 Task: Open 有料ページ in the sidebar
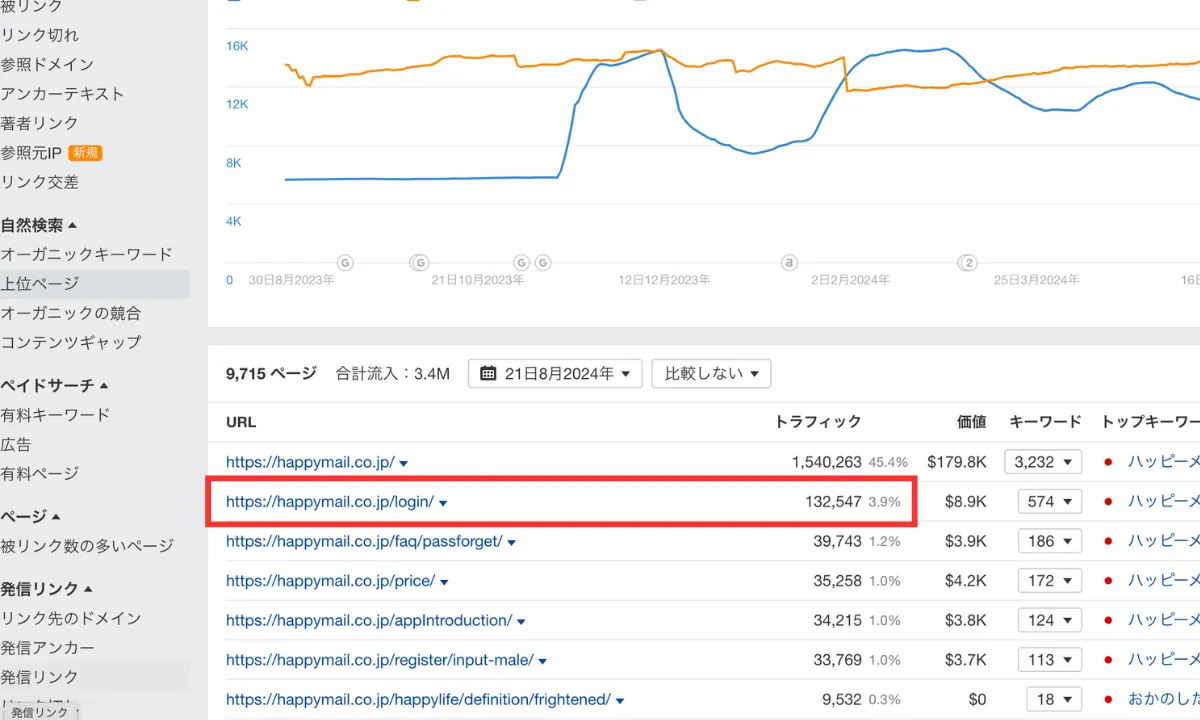pyautogui.click(x=39, y=473)
